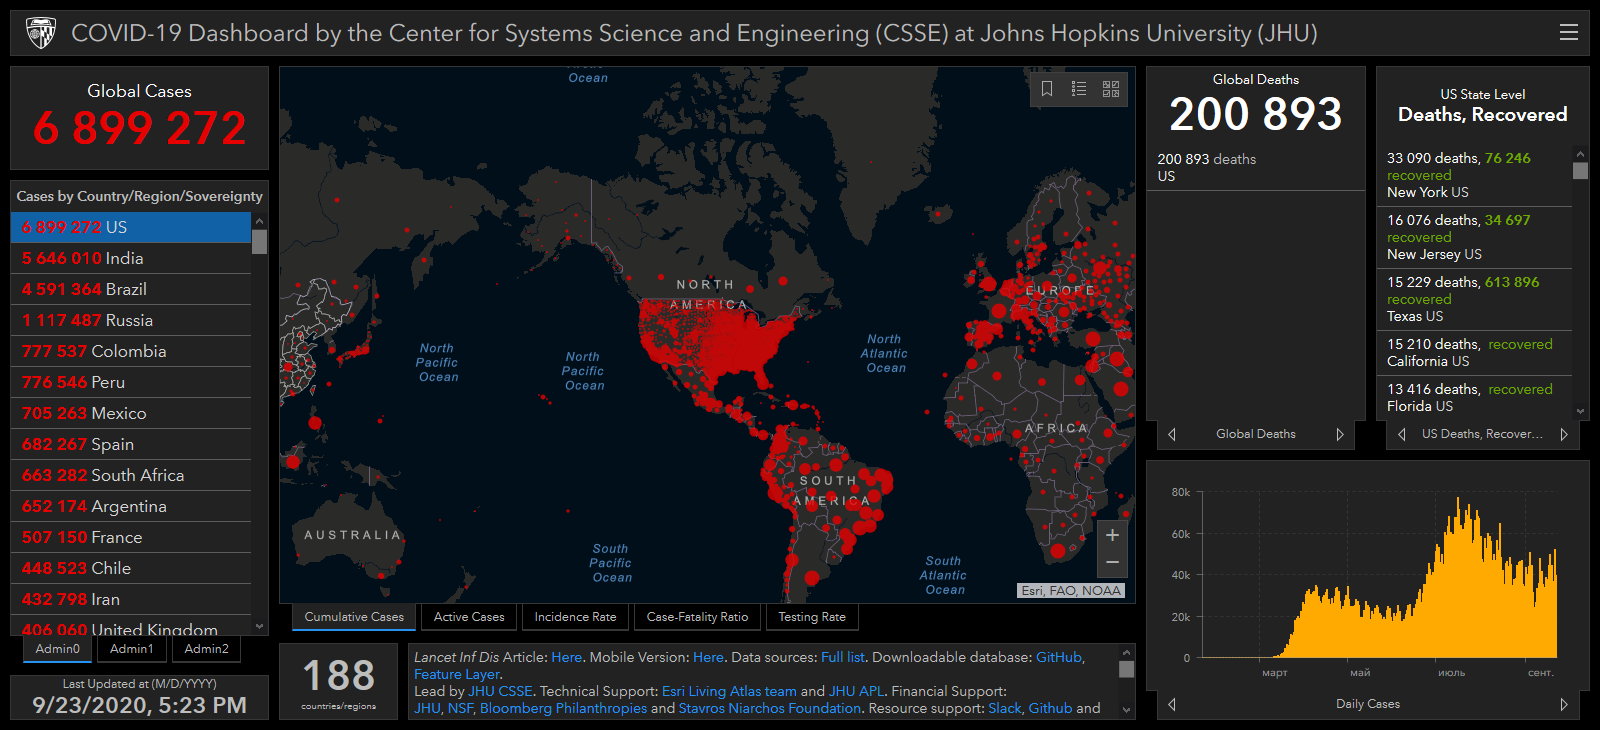Open the map bookmarks icon
This screenshot has width=1600, height=730.
pos(1047,89)
